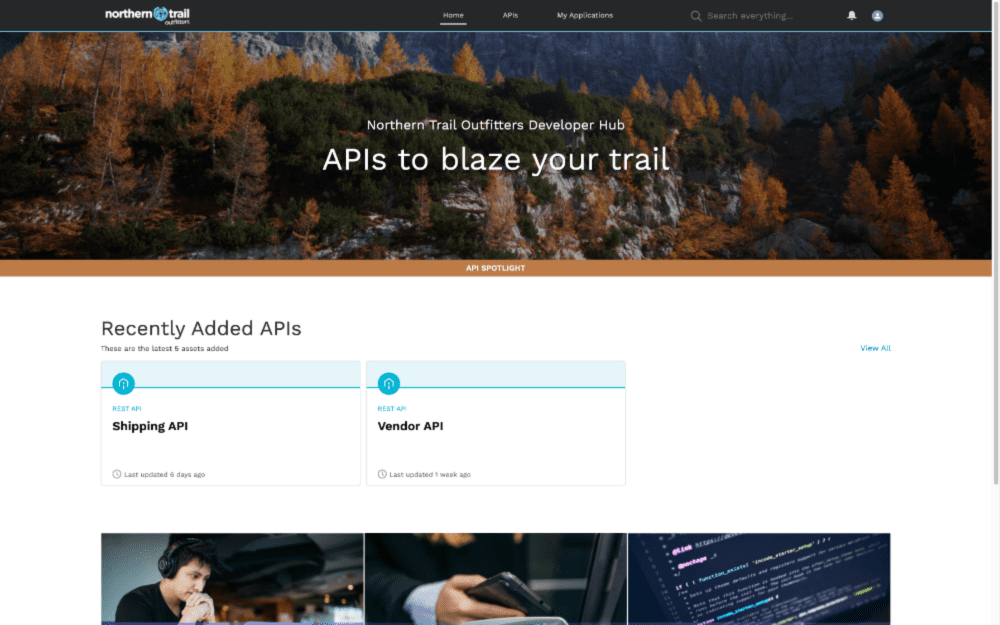The image size is (1000, 625).
Task: Select the thumbnail of man wearing headphones
Action: 232,578
